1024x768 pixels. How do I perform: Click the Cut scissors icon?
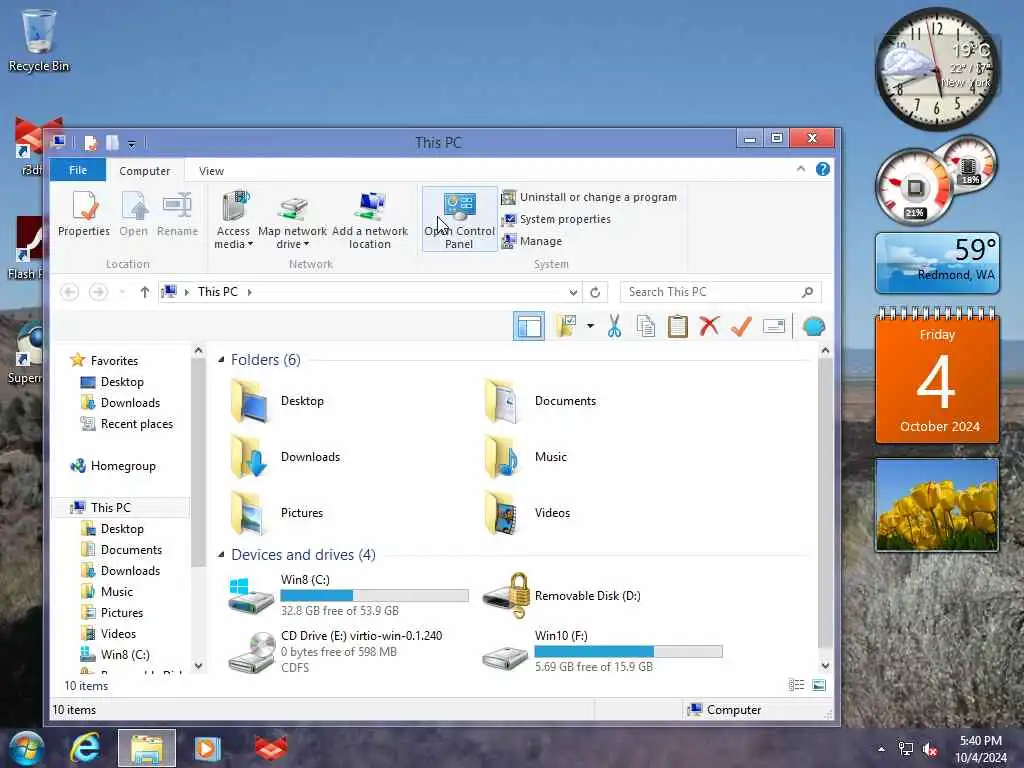click(614, 326)
